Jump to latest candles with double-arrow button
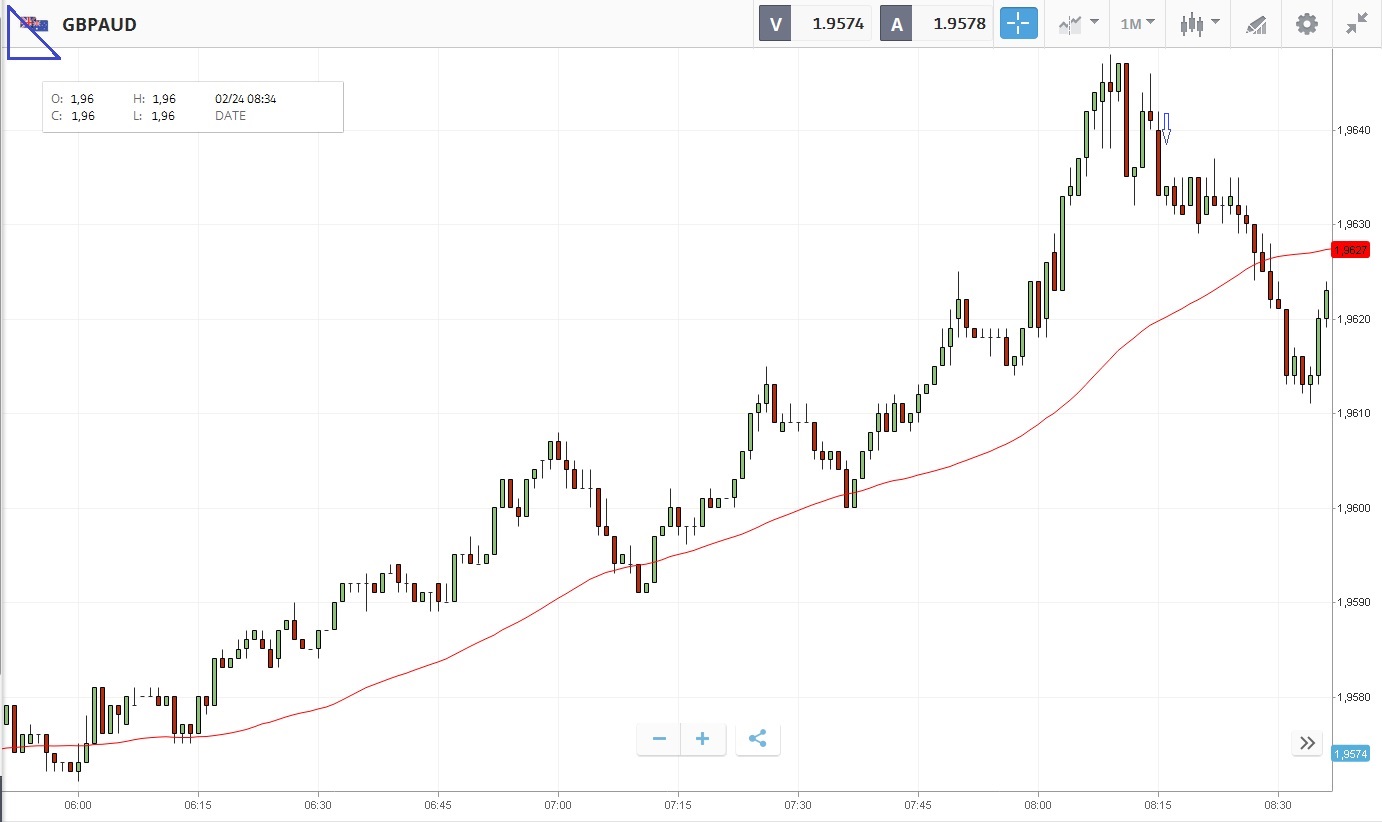The width and height of the screenshot is (1382, 822). click(x=1307, y=742)
